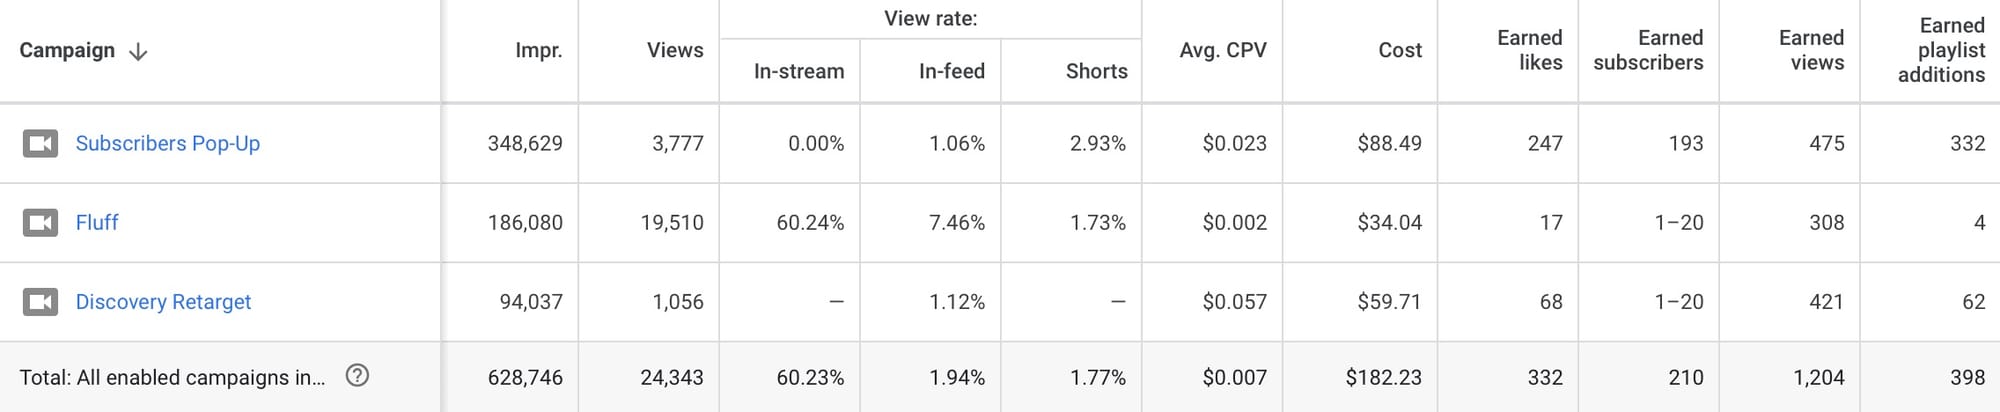The width and height of the screenshot is (2000, 412).
Task: Select the Shorts view rate header
Action: click(x=1096, y=71)
